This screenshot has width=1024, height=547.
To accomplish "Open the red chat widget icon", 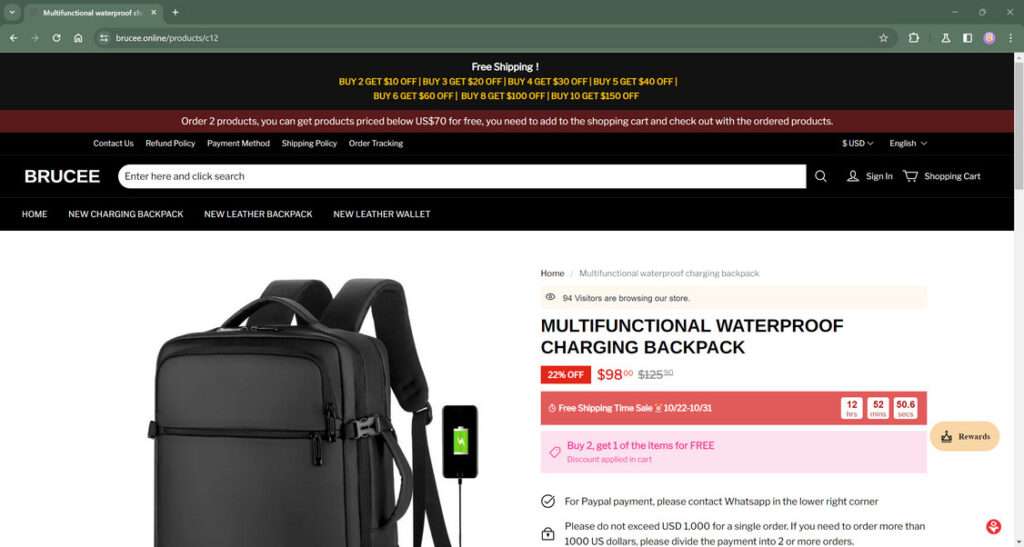I will pyautogui.click(x=993, y=526).
